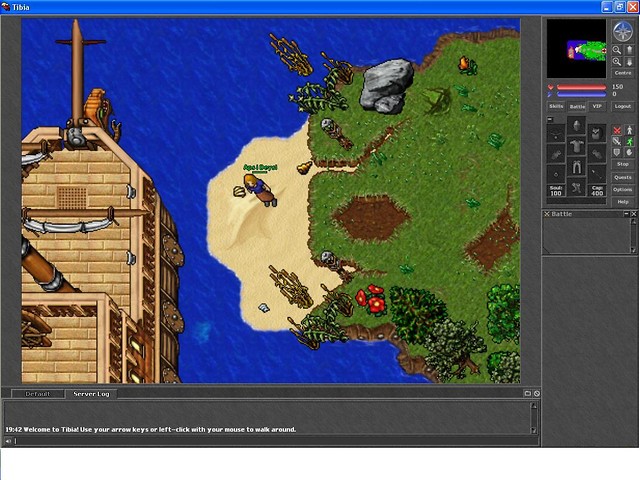This screenshot has height=480, width=640.
Task: Set stand mode white figure
Action: 629,131
